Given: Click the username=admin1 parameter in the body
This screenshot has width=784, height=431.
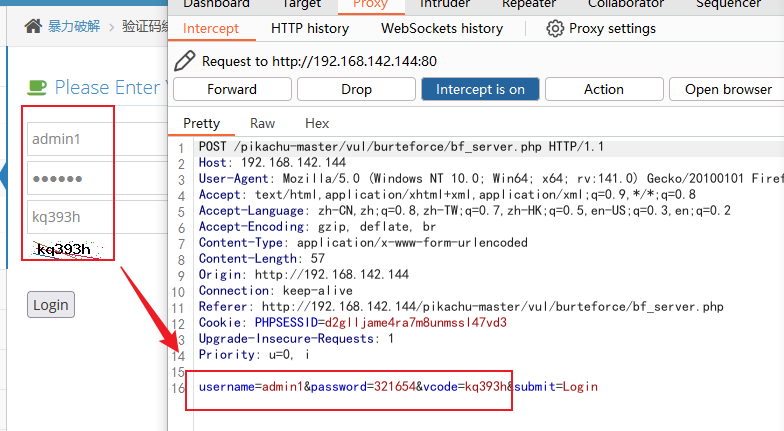Looking at the screenshot, I should (251, 386).
